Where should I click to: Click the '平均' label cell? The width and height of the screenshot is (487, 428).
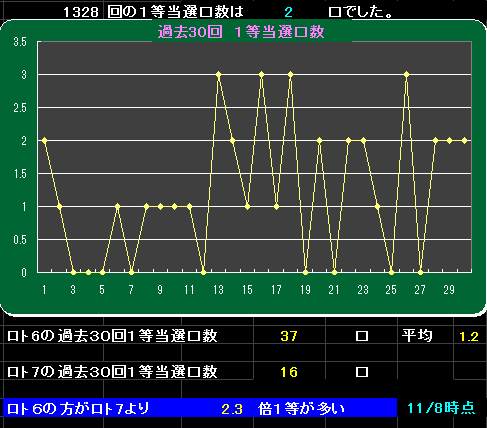tap(417, 336)
